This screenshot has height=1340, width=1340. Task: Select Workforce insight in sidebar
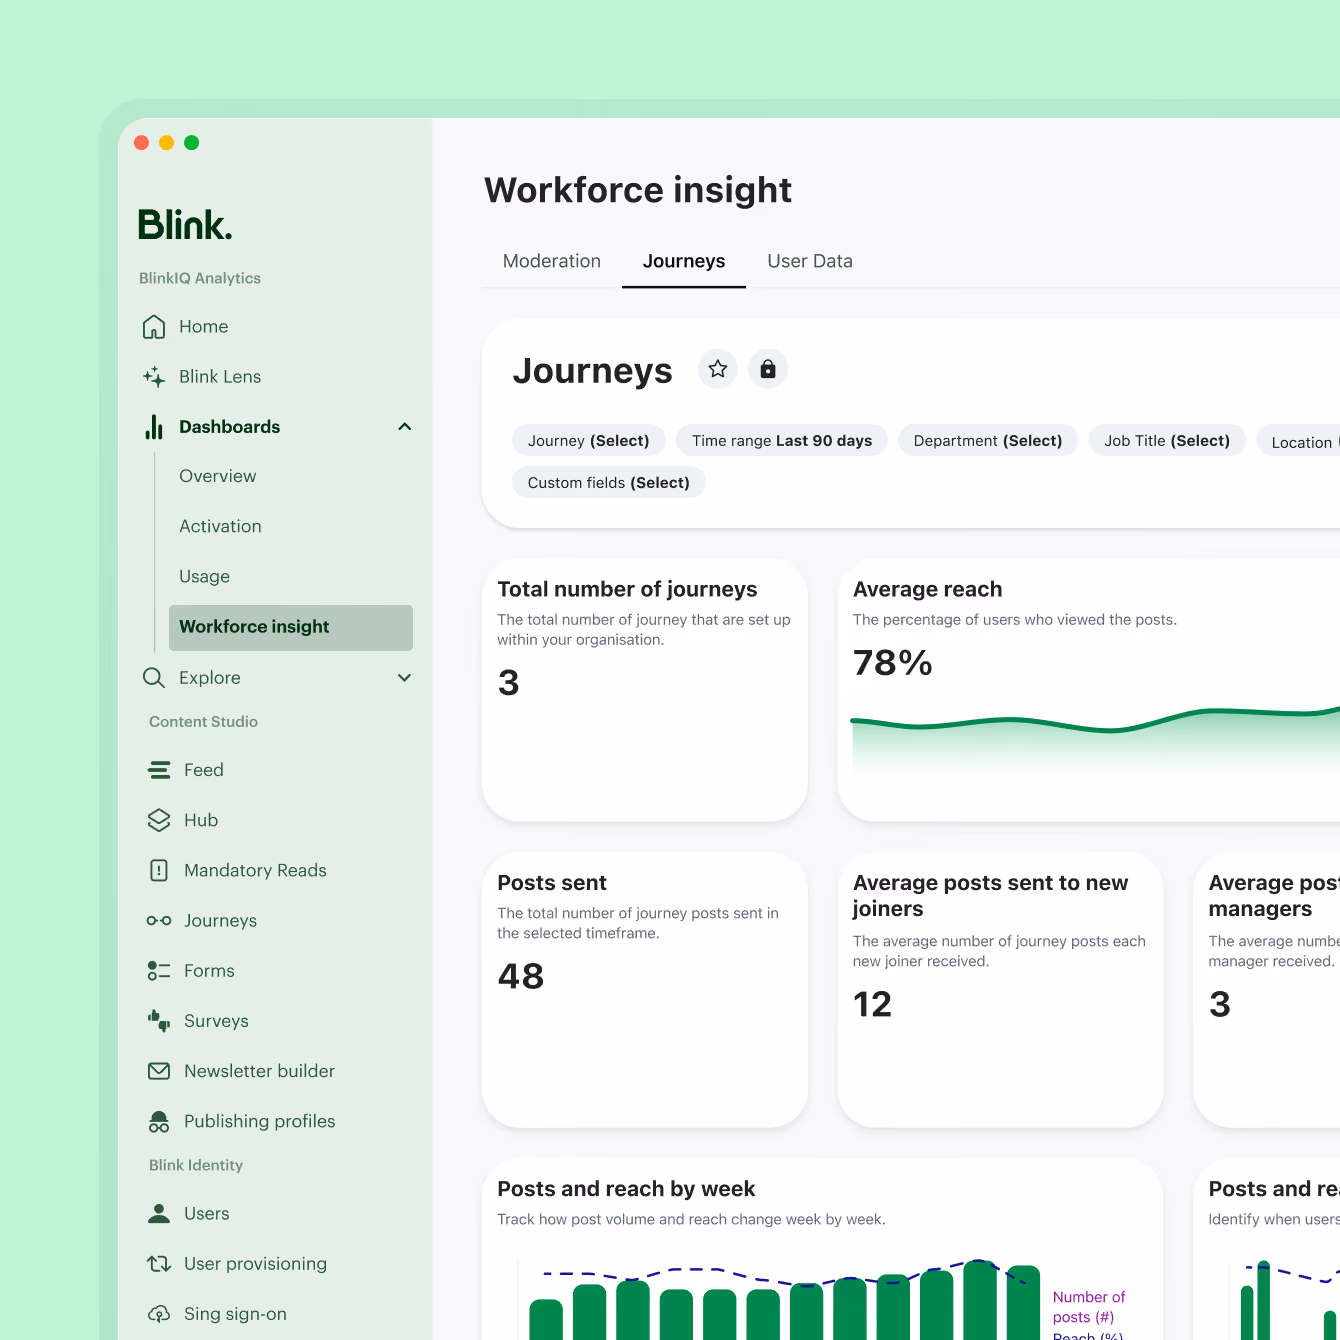pos(291,627)
